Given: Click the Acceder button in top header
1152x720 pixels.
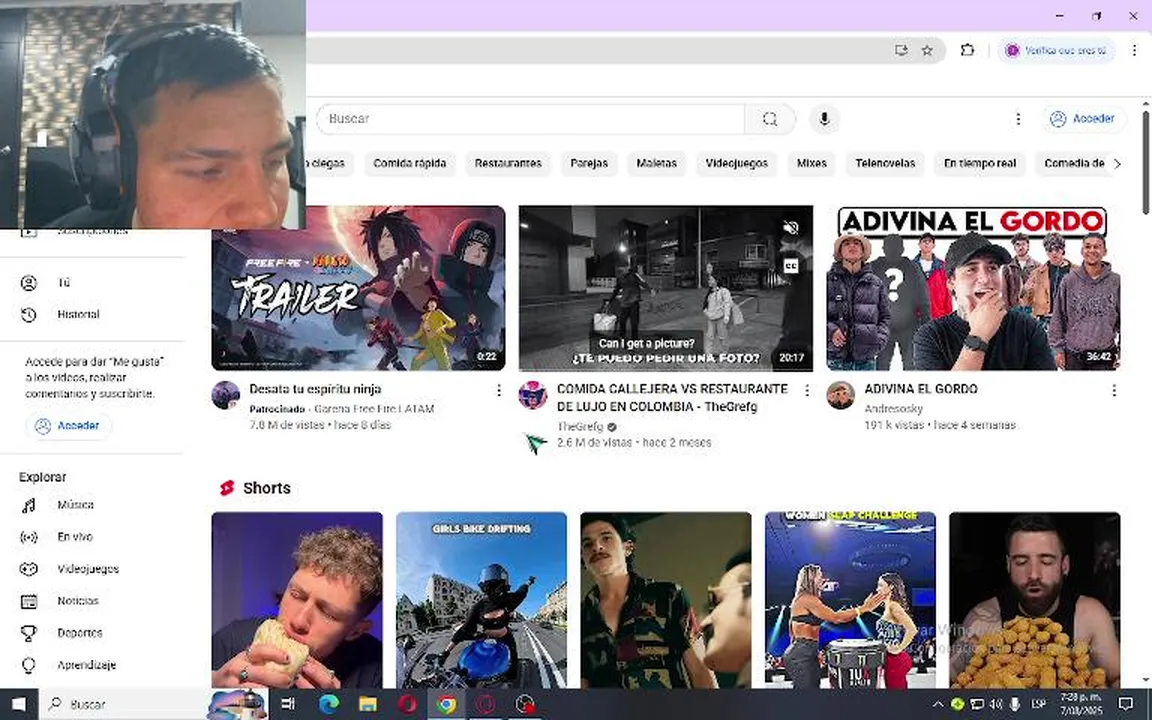Looking at the screenshot, I should (x=1083, y=119).
